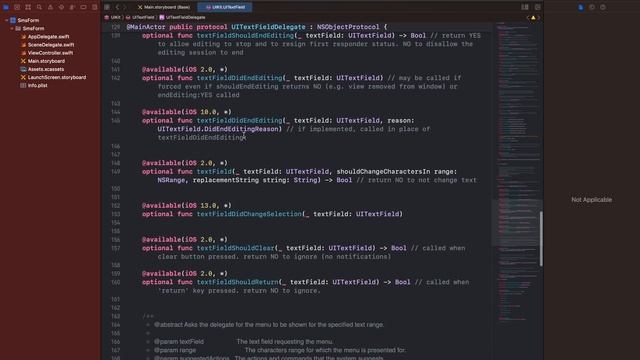Click @available(iOS 10.0, *) attribute
This screenshot has width=640, height=360.
click(x=187, y=112)
